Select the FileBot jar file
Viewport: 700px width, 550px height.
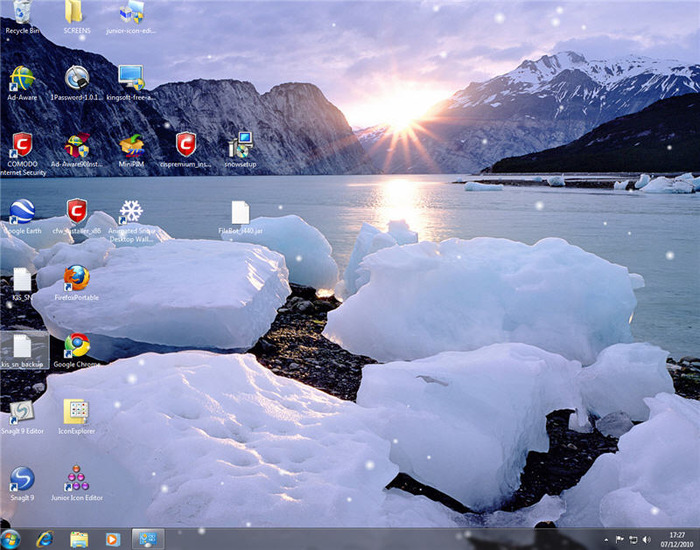click(x=240, y=212)
